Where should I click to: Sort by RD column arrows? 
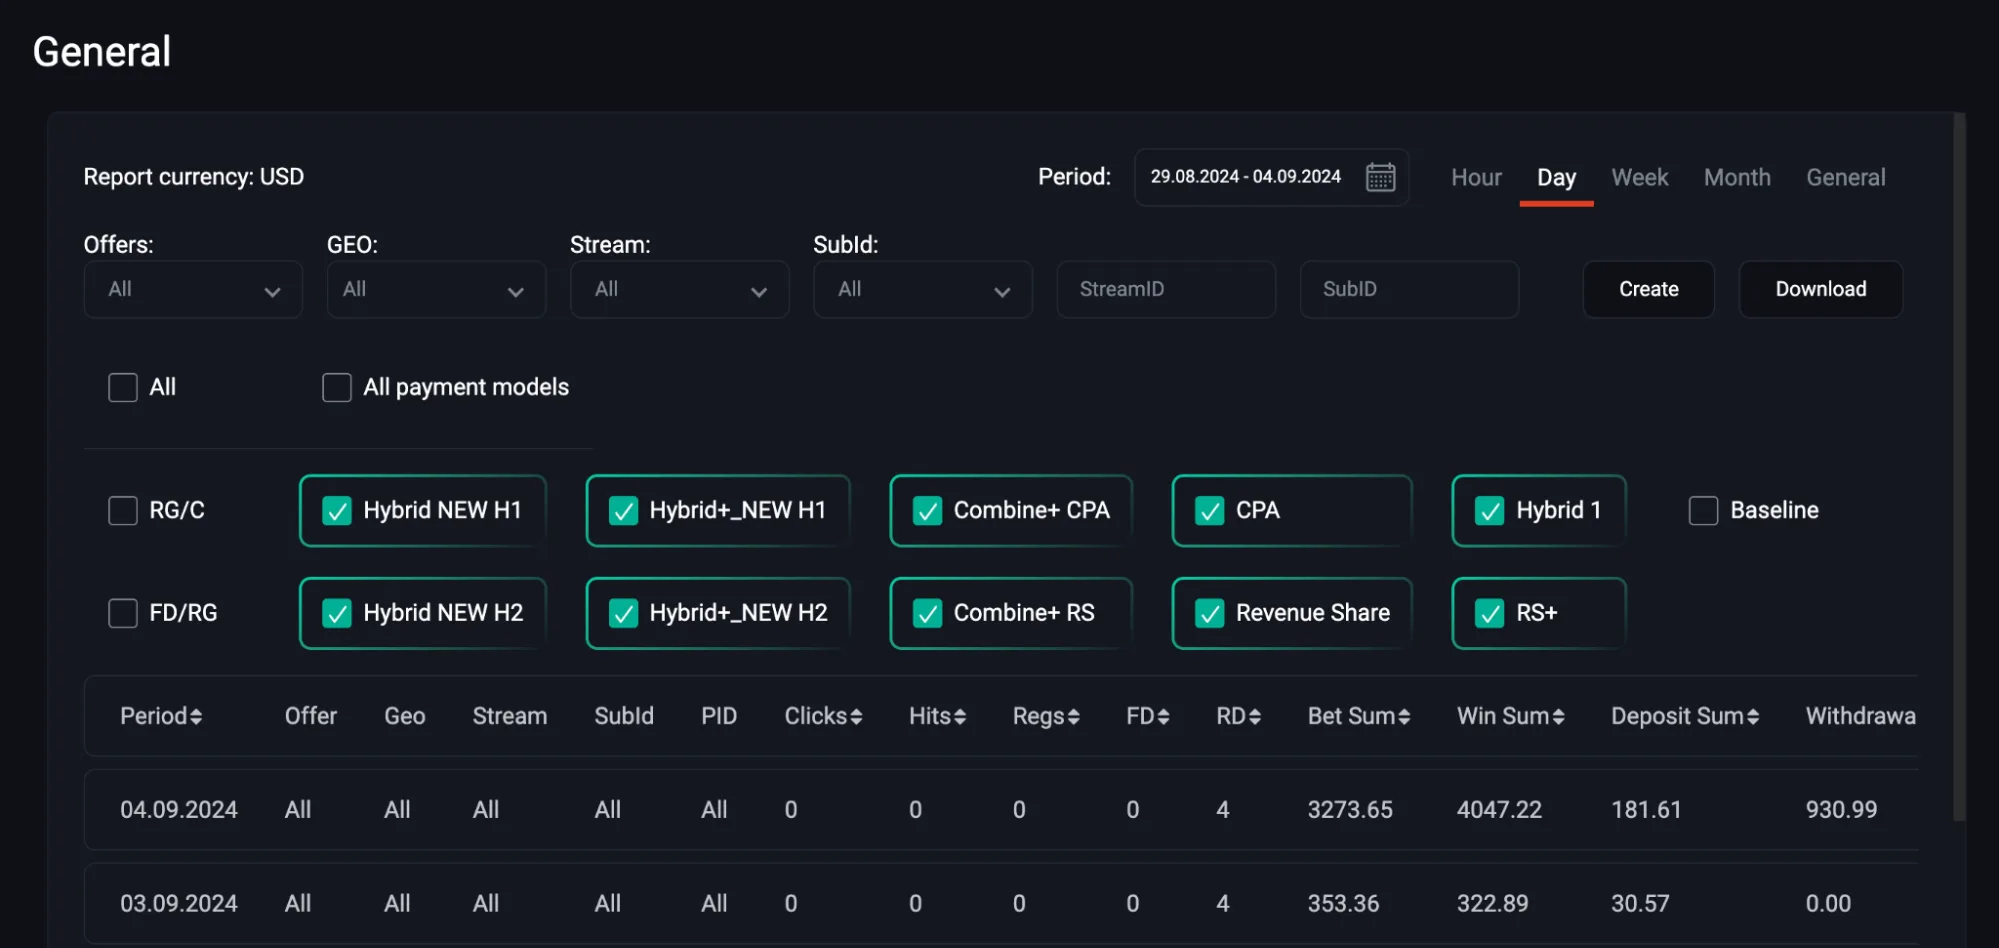click(1255, 716)
